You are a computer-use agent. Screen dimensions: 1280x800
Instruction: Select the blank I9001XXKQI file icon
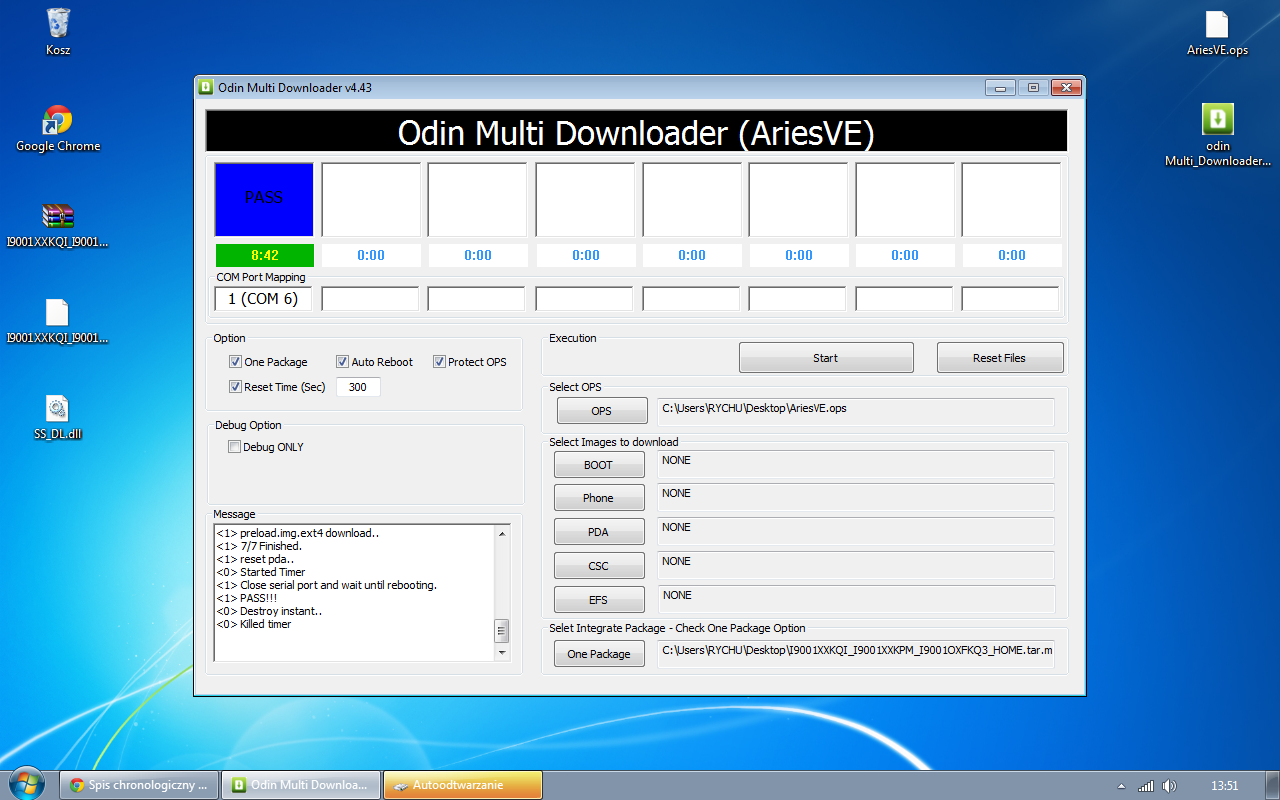coord(58,320)
